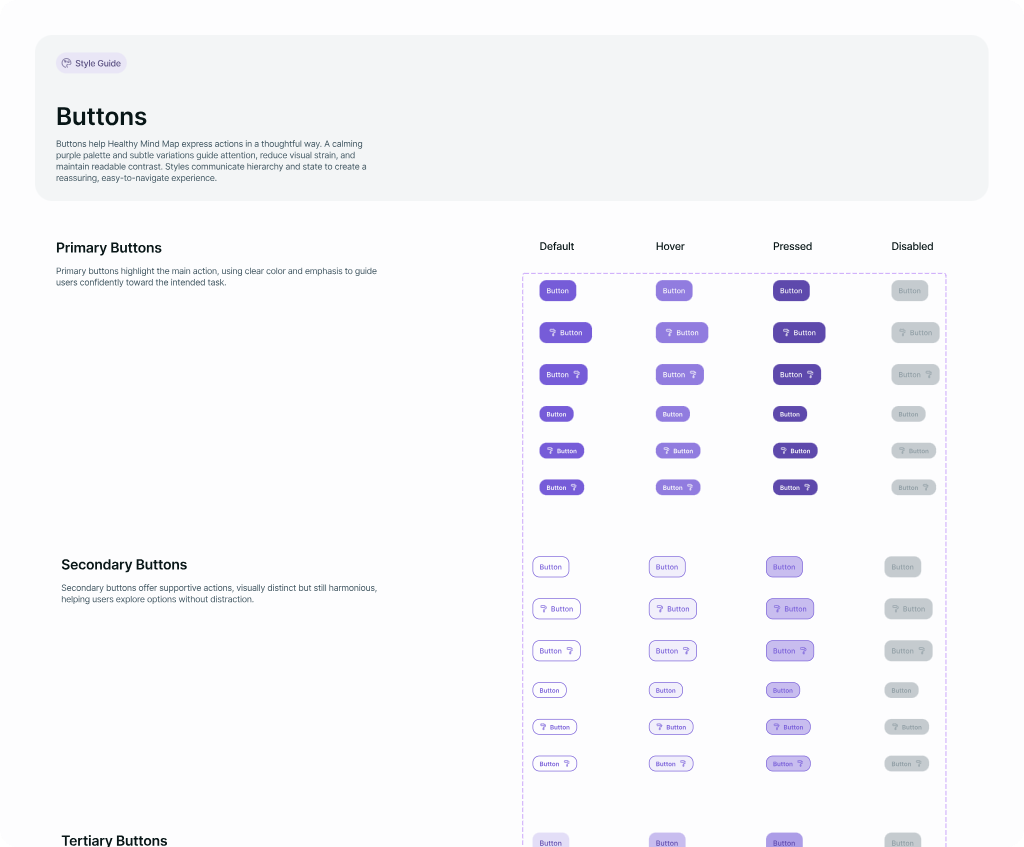
Task: Click primary Pressed large button without icon
Action: 792,291
